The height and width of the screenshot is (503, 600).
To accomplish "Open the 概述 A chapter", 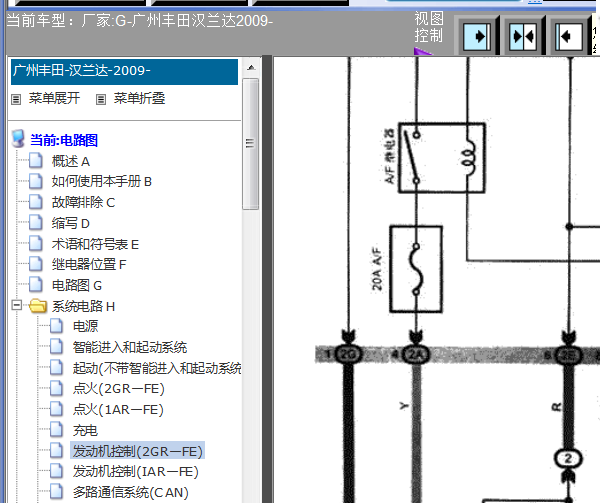I will (71, 161).
